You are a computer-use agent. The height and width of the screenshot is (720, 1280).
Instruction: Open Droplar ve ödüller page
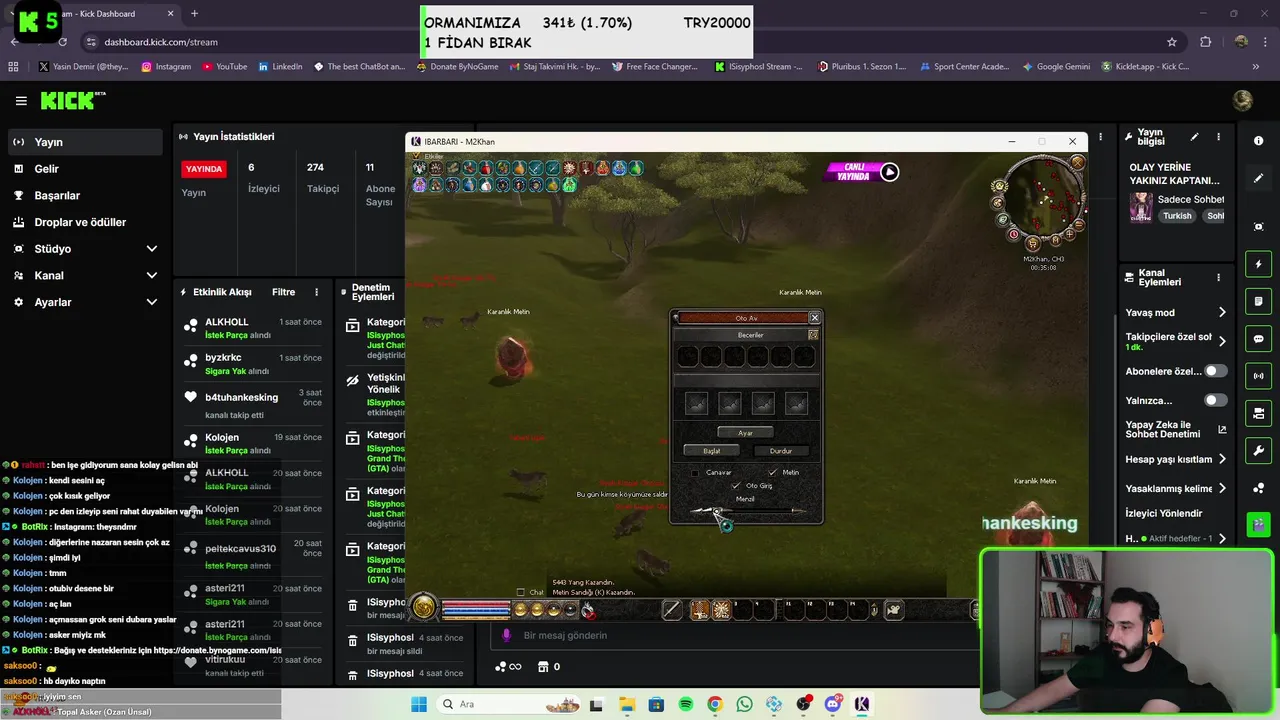(85, 222)
